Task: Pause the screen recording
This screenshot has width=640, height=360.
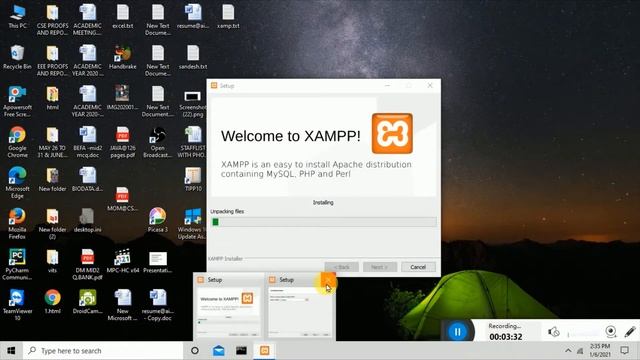Action: [x=458, y=331]
